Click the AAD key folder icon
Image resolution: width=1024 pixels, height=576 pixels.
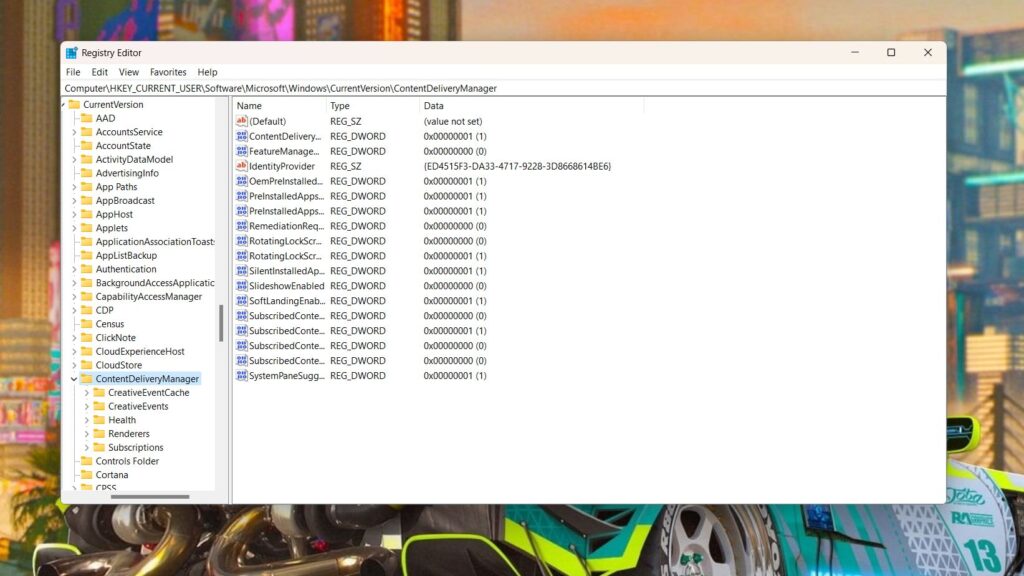tap(86, 118)
